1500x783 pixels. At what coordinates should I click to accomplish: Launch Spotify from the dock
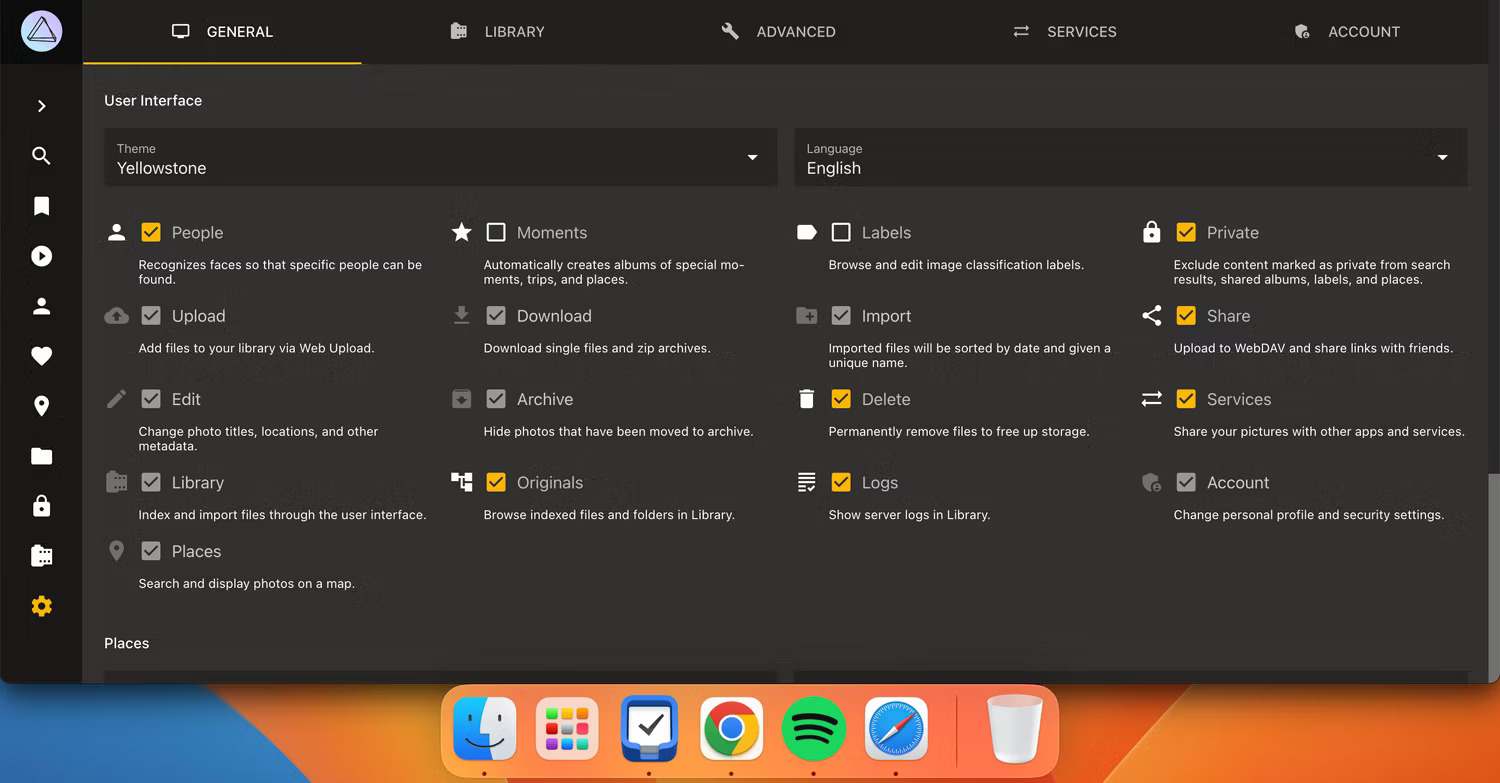coord(813,729)
